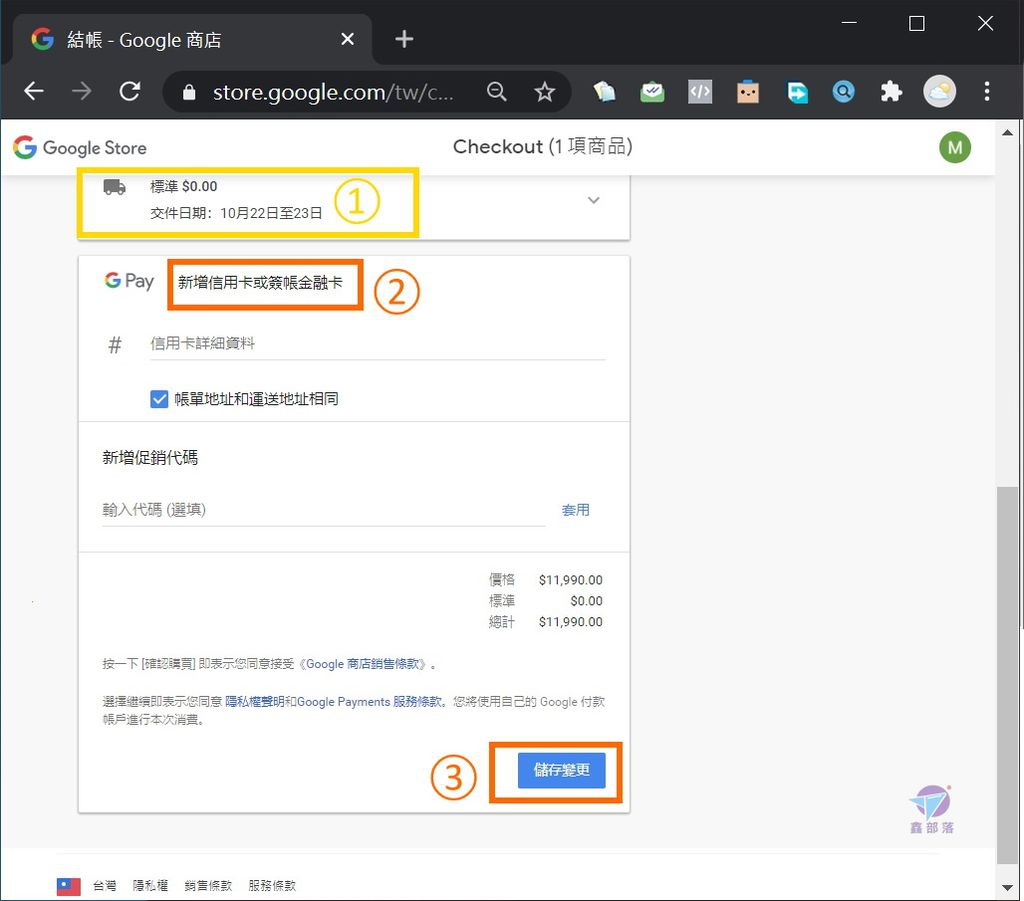Maximize the Chrome window

pyautogui.click(x=917, y=24)
